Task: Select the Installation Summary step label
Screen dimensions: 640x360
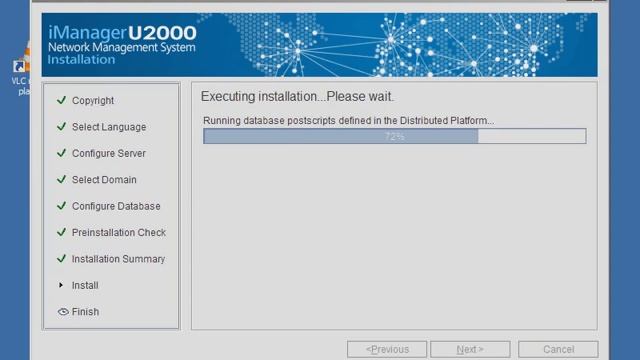Action: coord(118,259)
